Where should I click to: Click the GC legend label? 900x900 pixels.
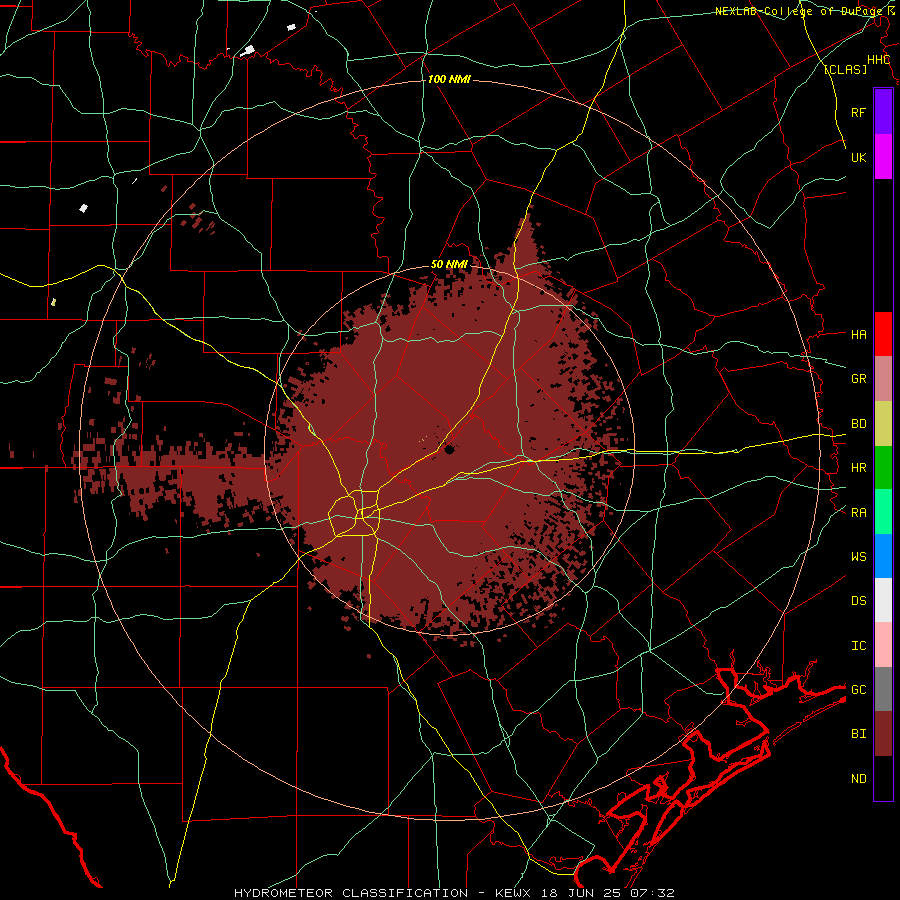[859, 689]
